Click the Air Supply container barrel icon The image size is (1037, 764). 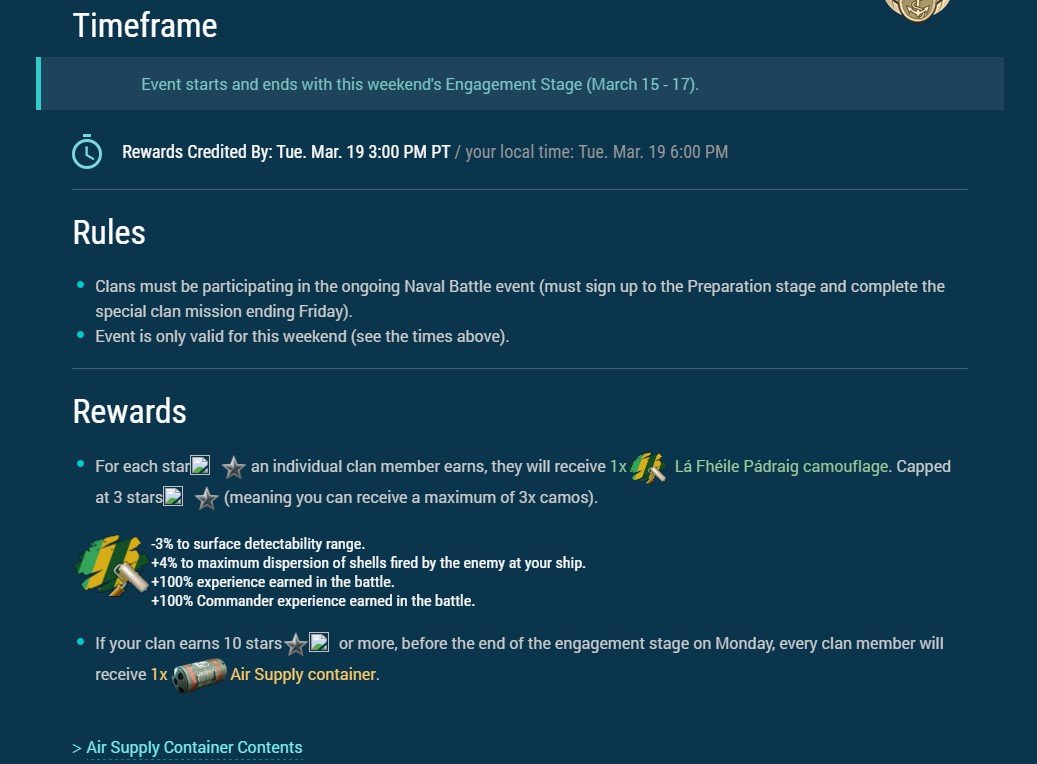click(199, 675)
